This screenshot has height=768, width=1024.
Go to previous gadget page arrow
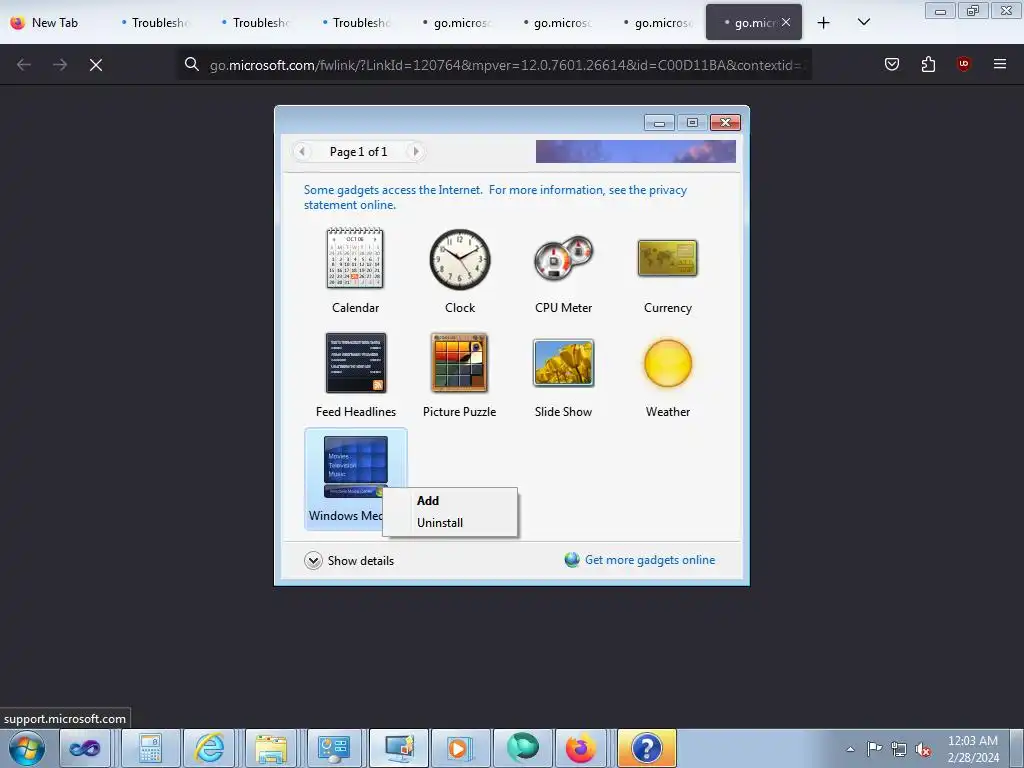tap(302, 152)
